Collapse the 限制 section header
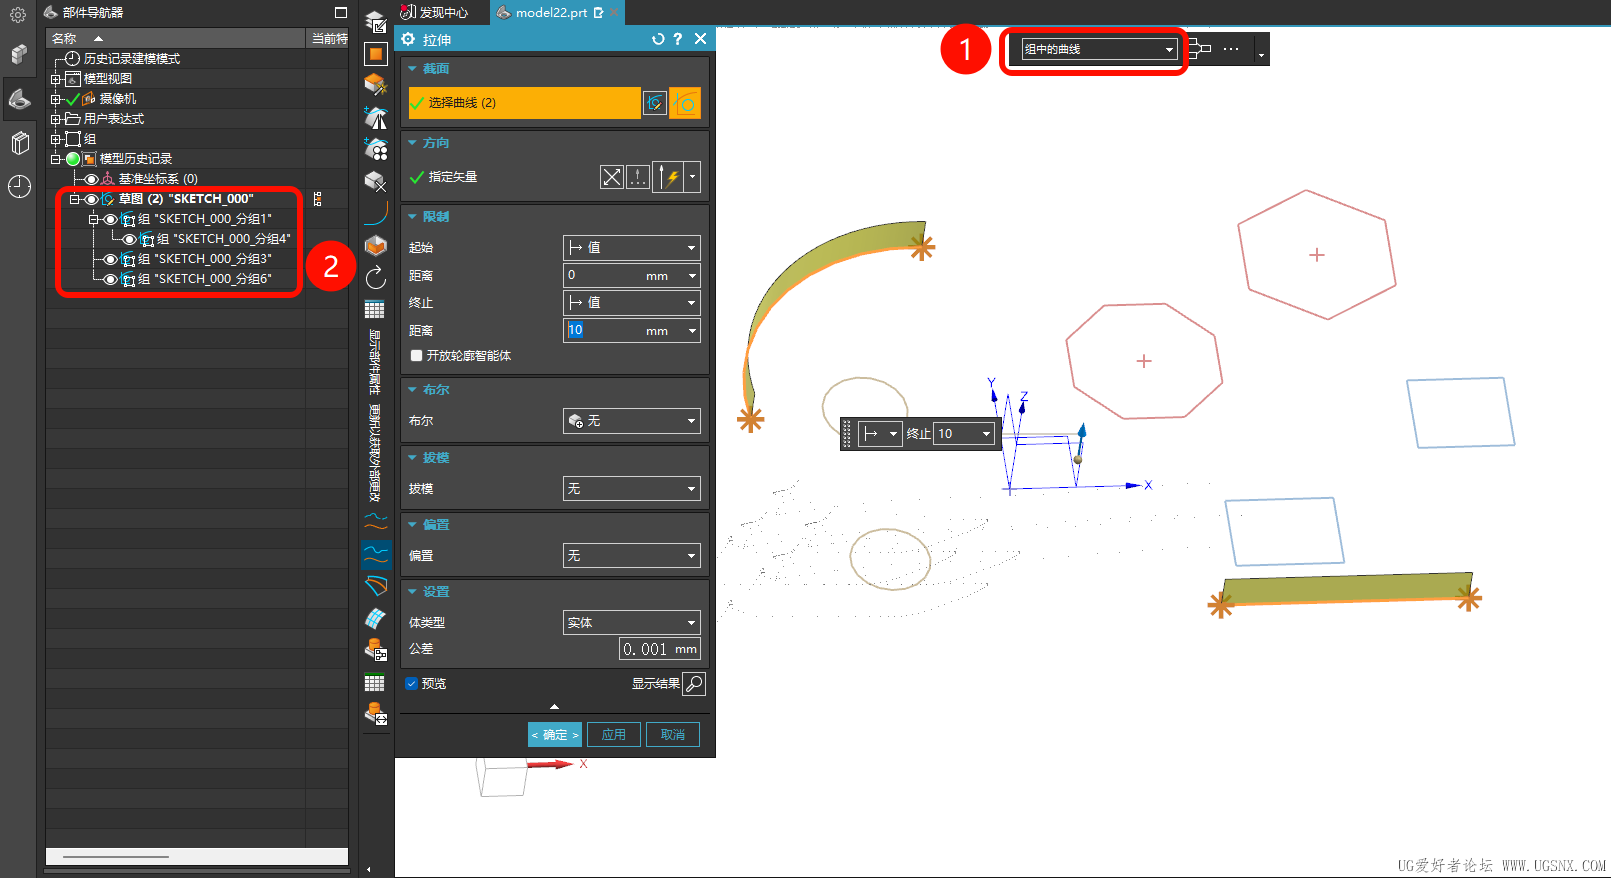Image resolution: width=1611 pixels, height=878 pixels. [436, 217]
